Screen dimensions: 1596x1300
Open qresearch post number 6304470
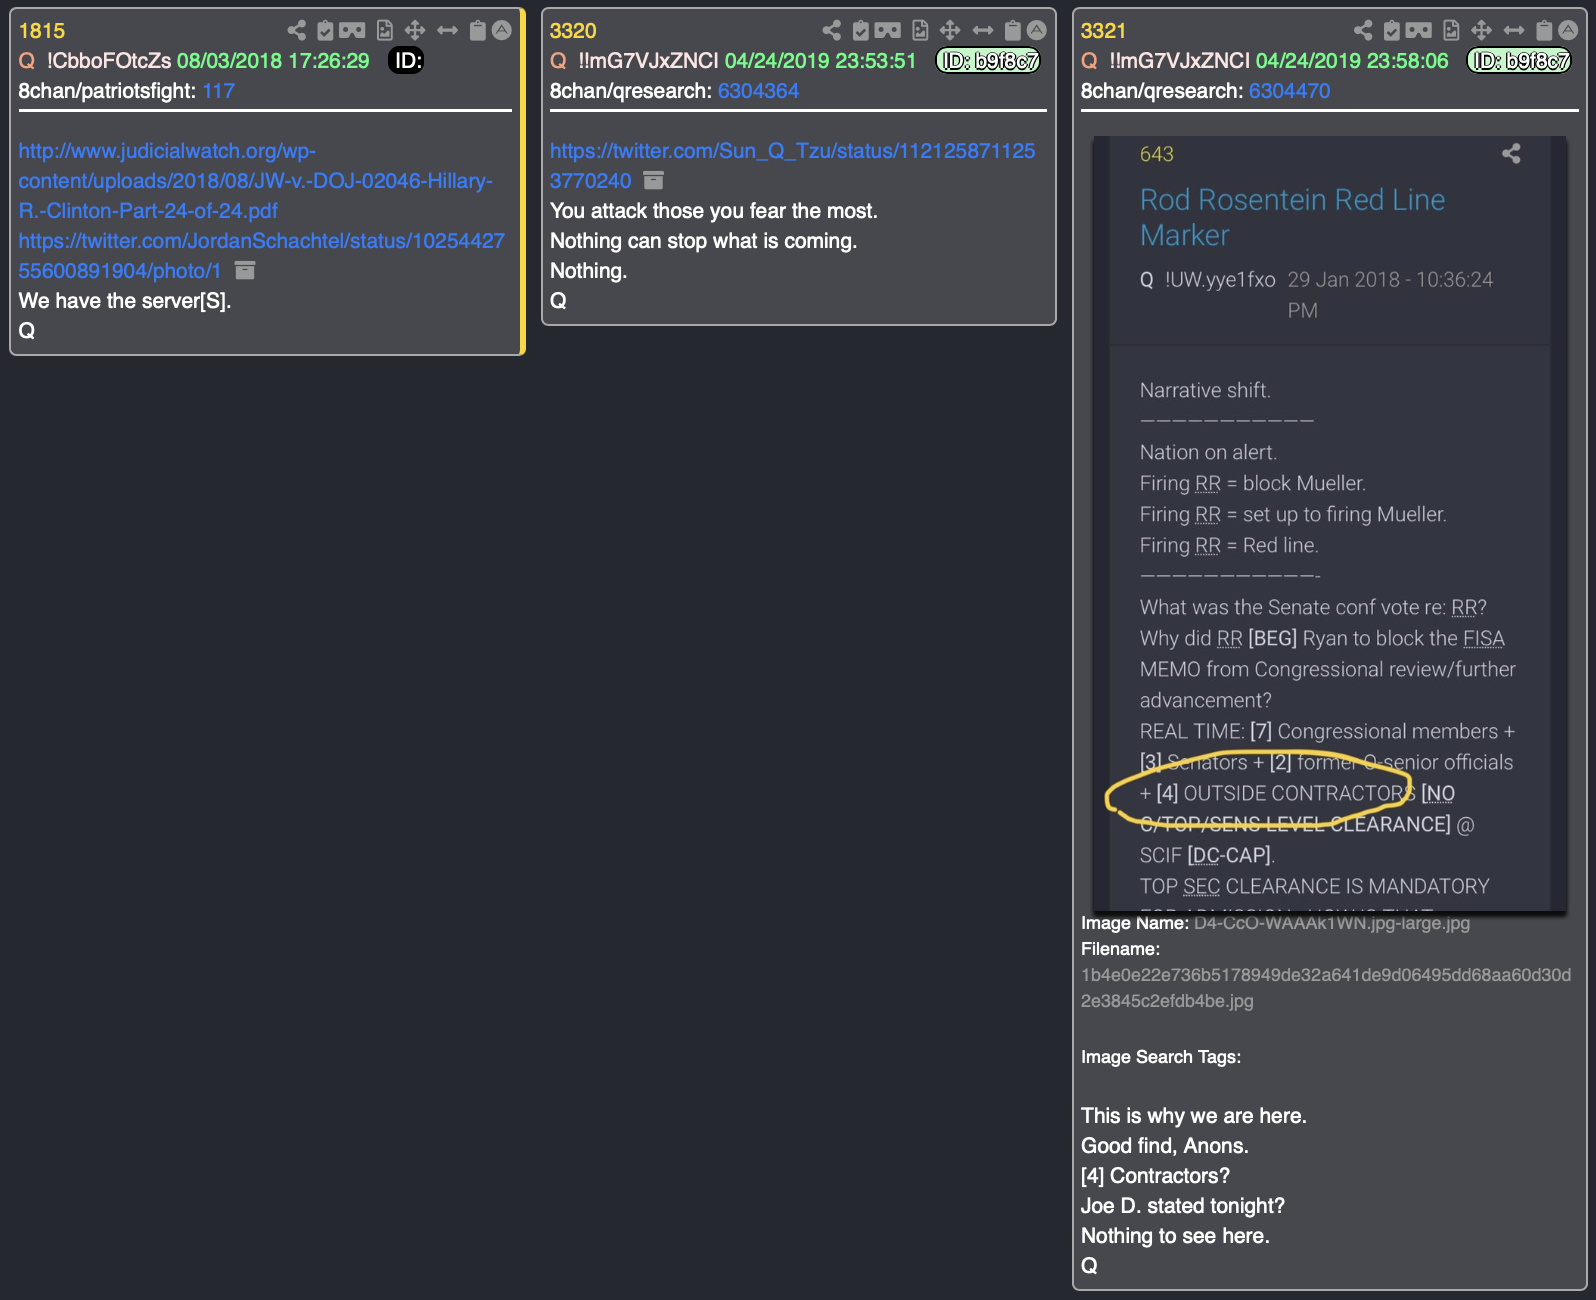coord(1289,91)
